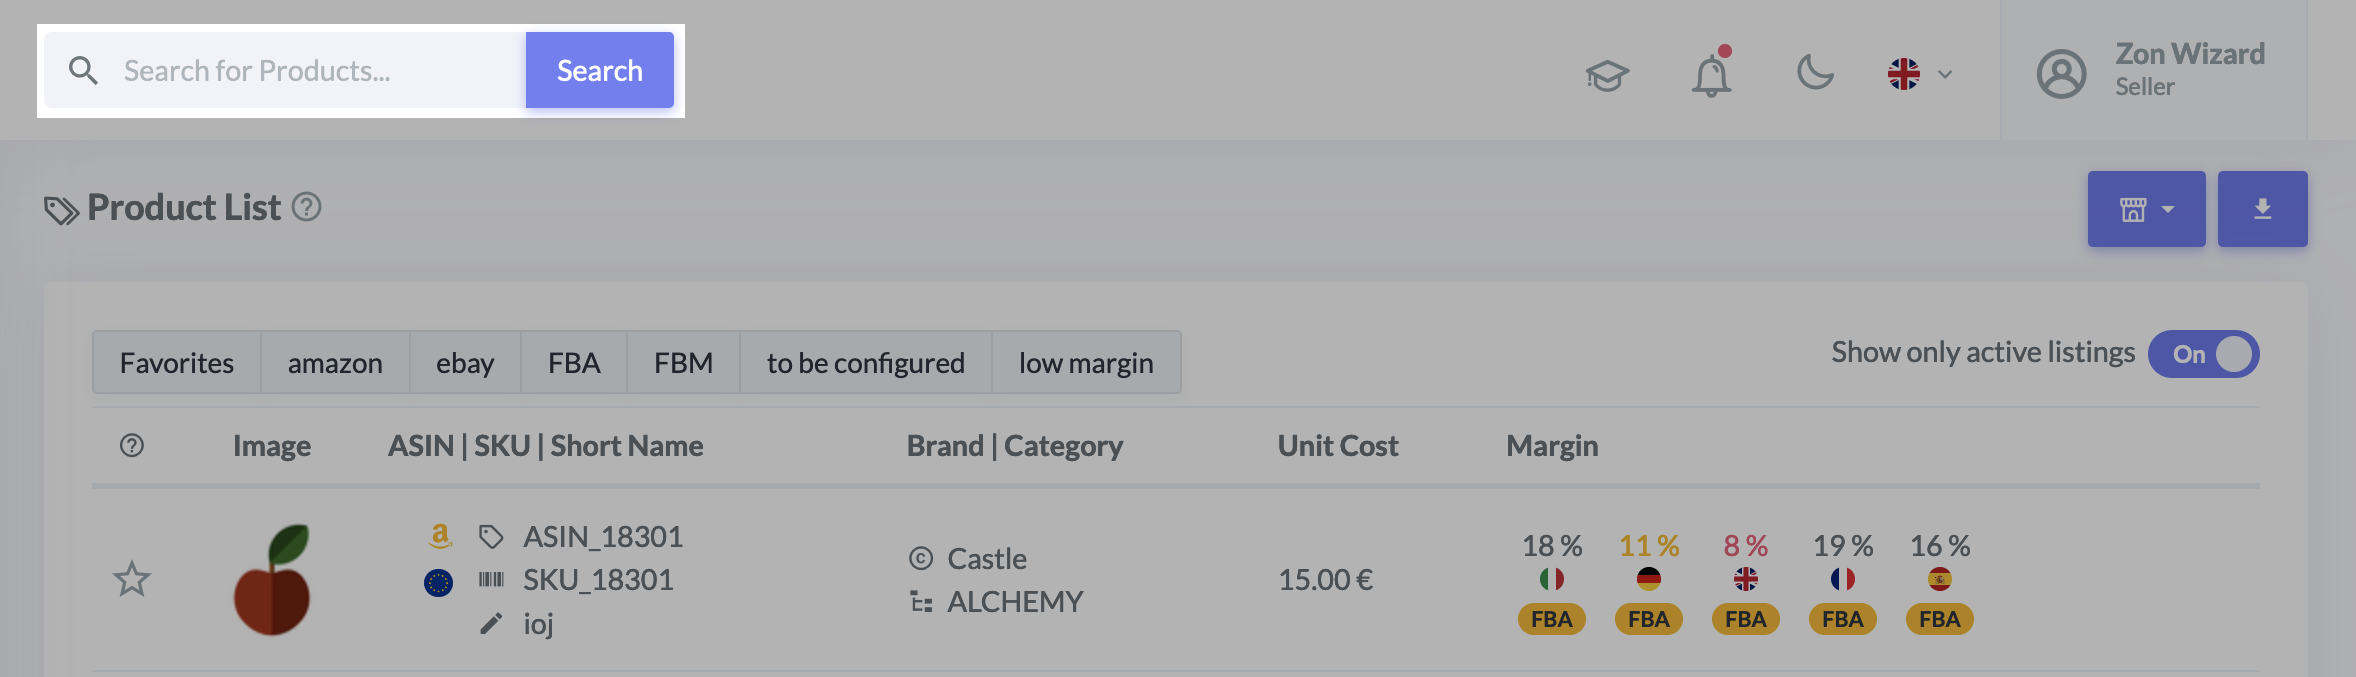Click the user profile avatar icon

coord(2061,73)
